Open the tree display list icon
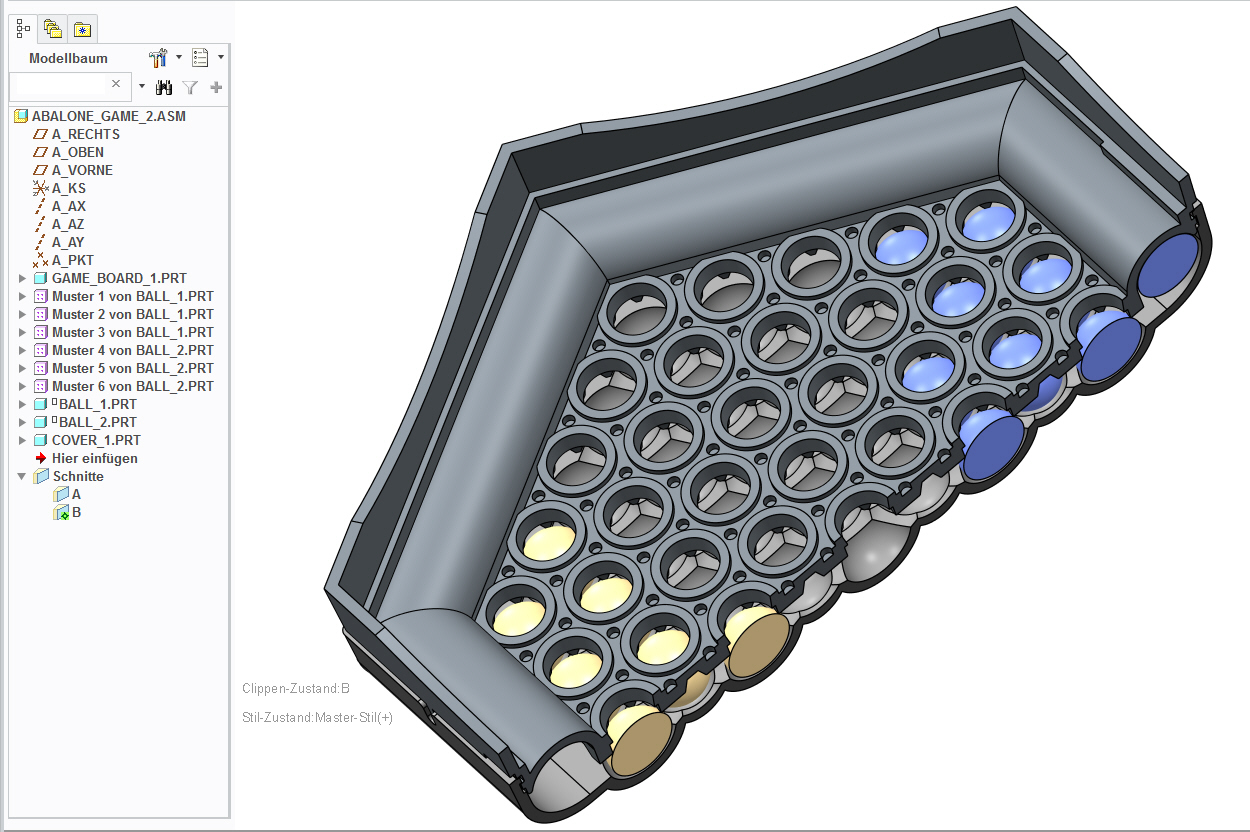Screen dimensions: 1250x832 (x=201, y=58)
